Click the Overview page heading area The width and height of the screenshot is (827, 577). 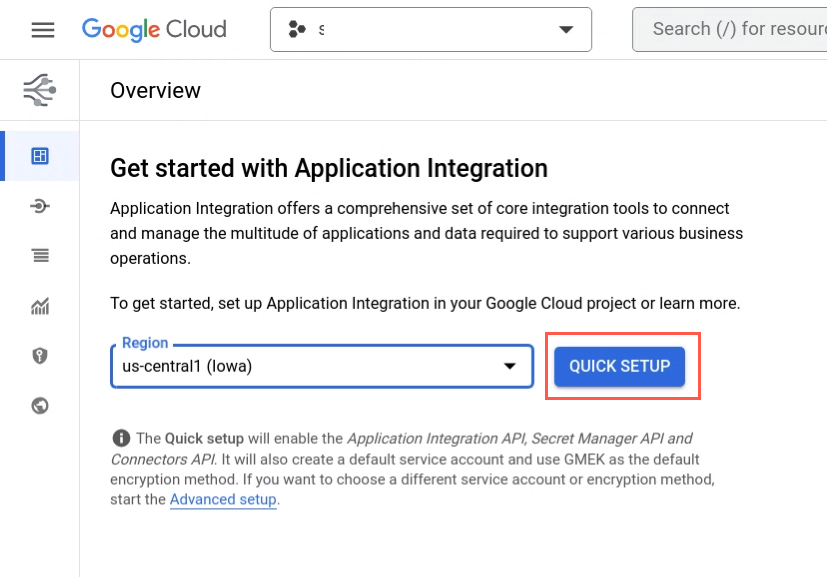click(155, 90)
